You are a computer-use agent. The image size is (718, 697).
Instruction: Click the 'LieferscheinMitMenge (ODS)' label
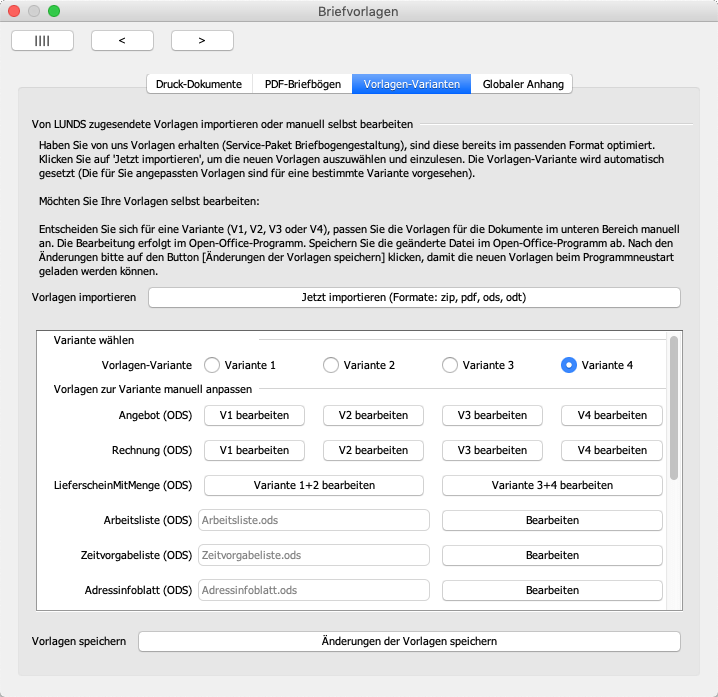coord(123,485)
